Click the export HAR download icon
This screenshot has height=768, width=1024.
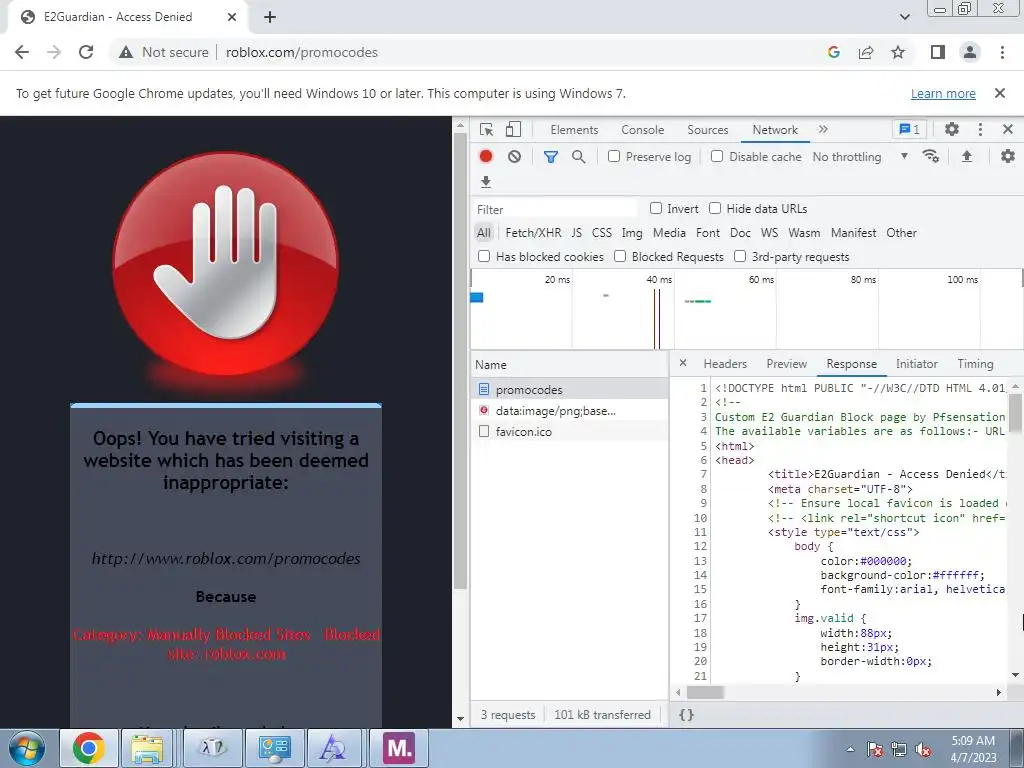pos(485,182)
